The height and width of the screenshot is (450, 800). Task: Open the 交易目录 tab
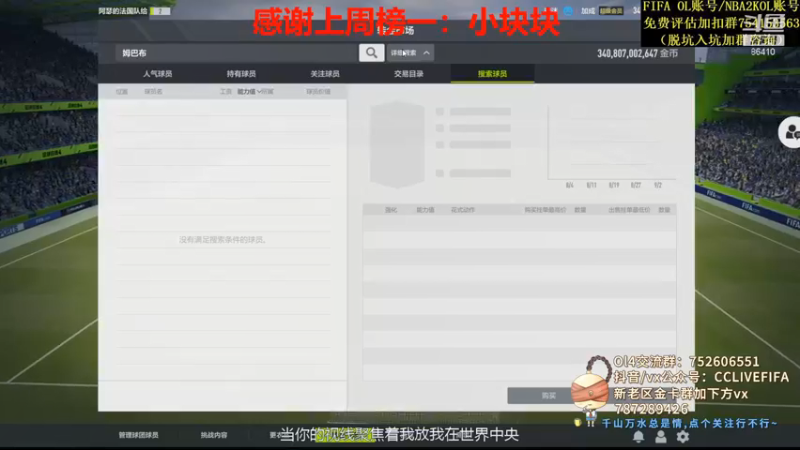tap(409, 74)
